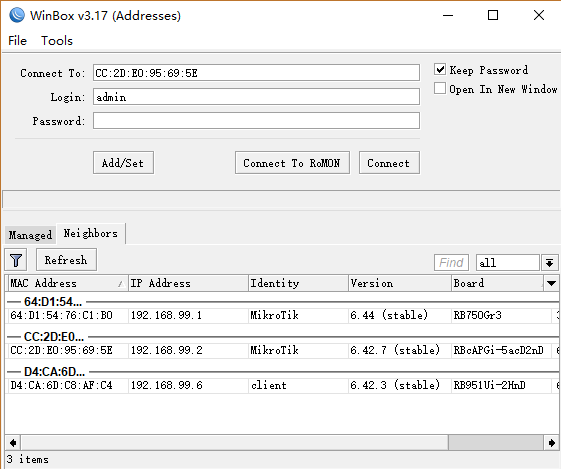Click the right scroll arrow icon
Image resolution: width=561 pixels, height=469 pixels.
(551, 443)
